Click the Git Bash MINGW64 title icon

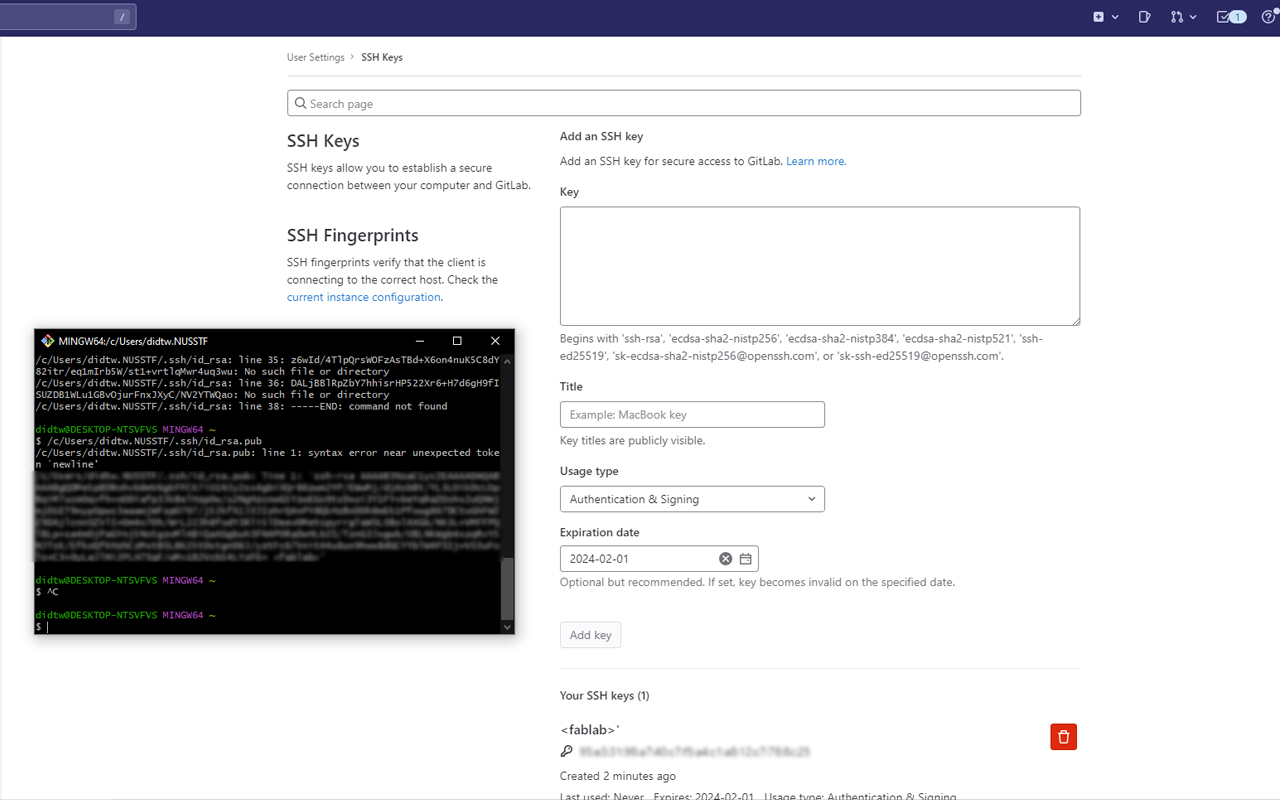(47, 341)
